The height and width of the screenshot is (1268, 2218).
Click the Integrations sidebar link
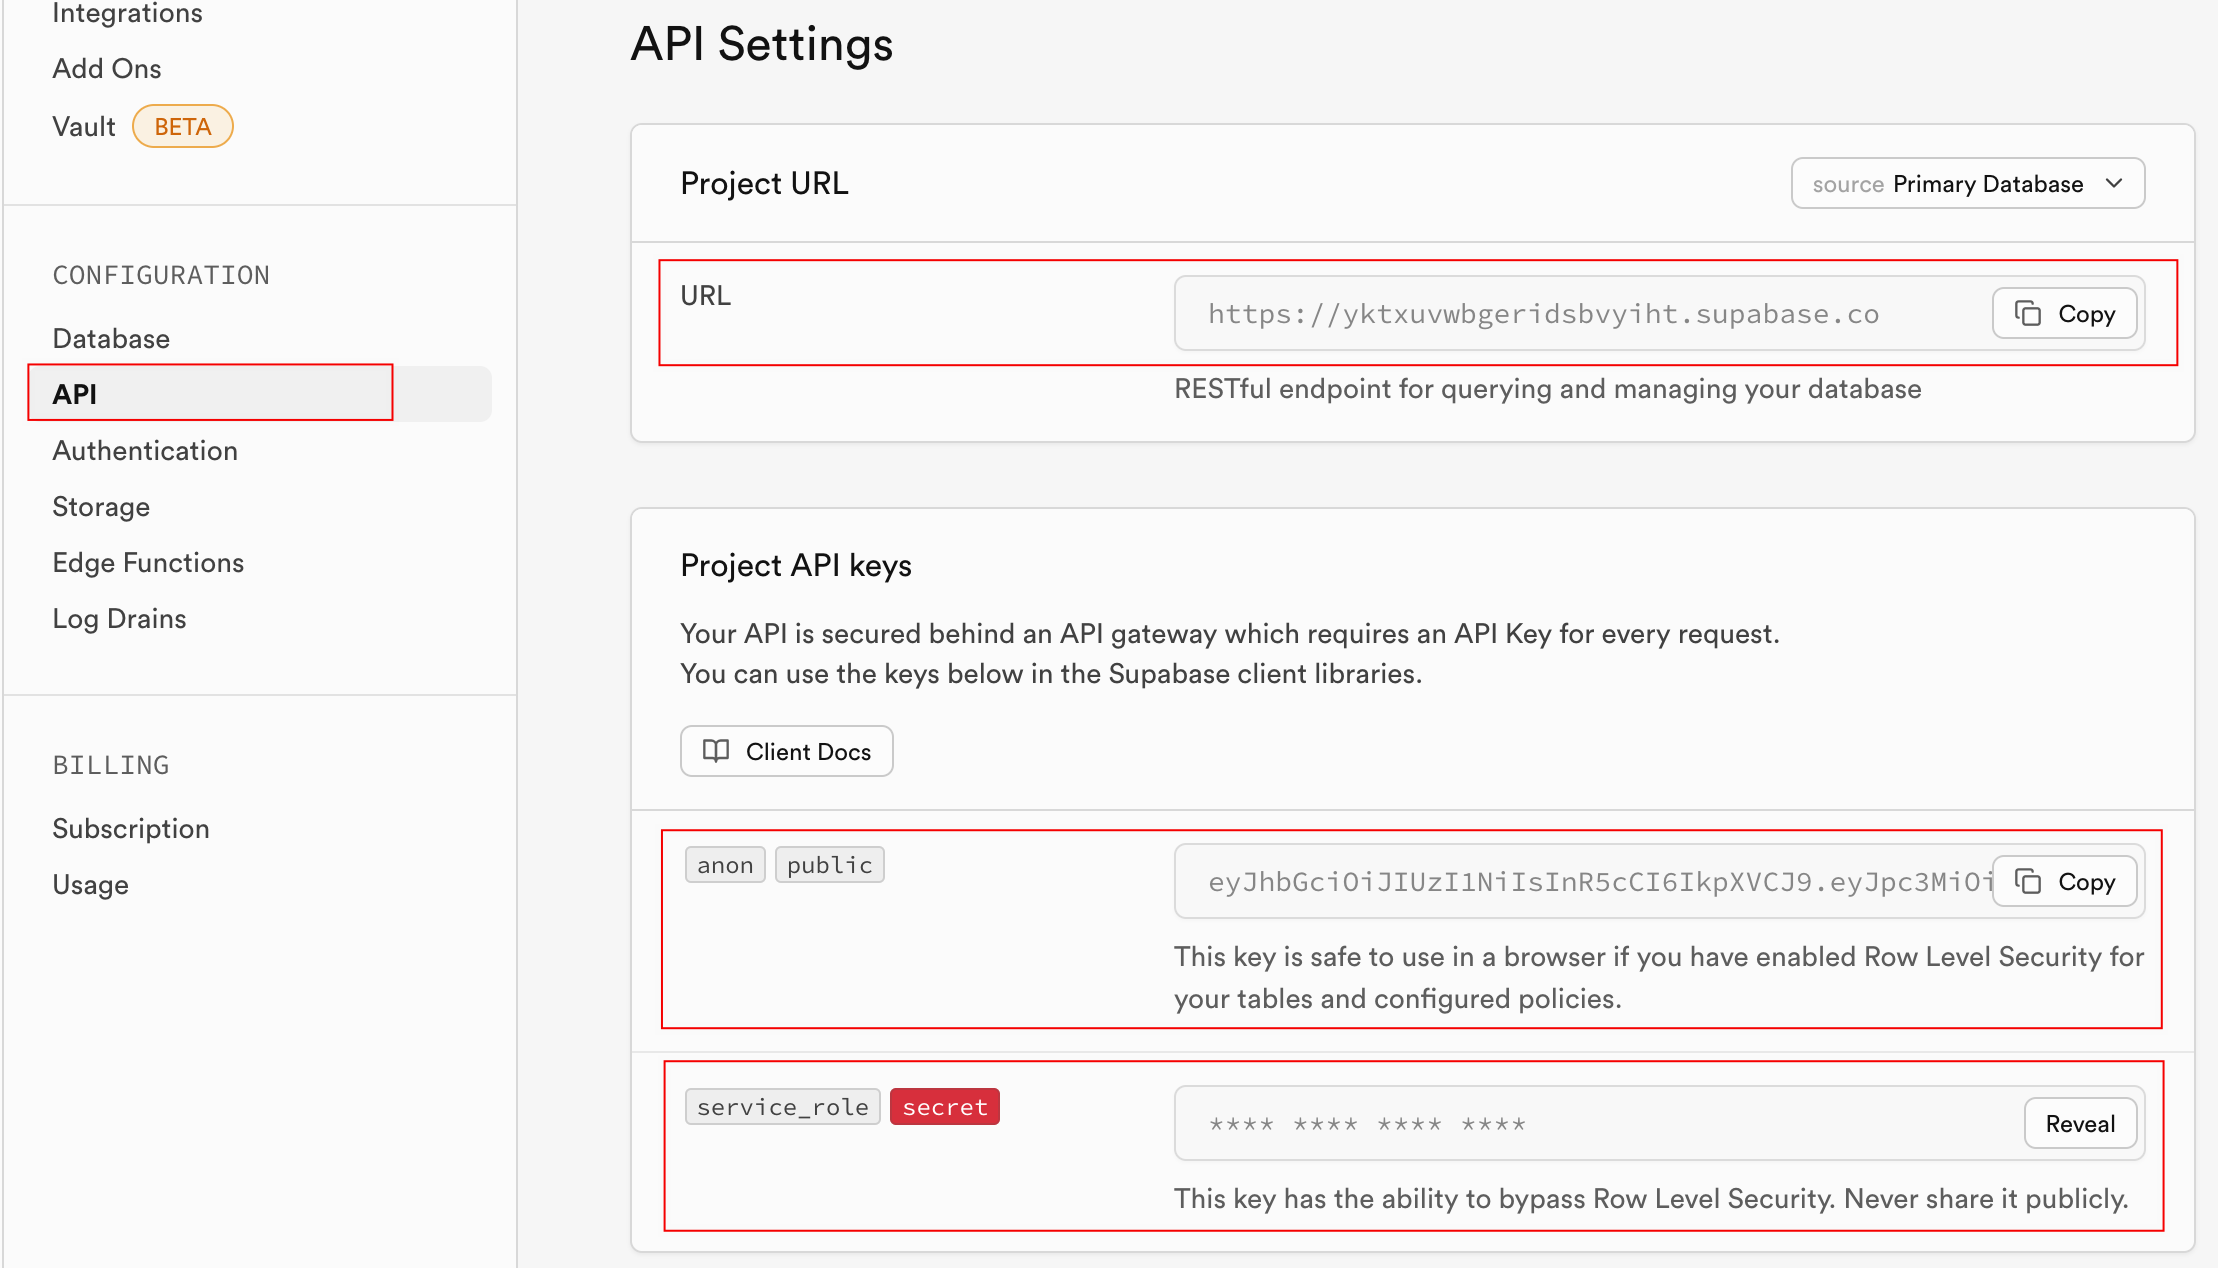point(126,14)
